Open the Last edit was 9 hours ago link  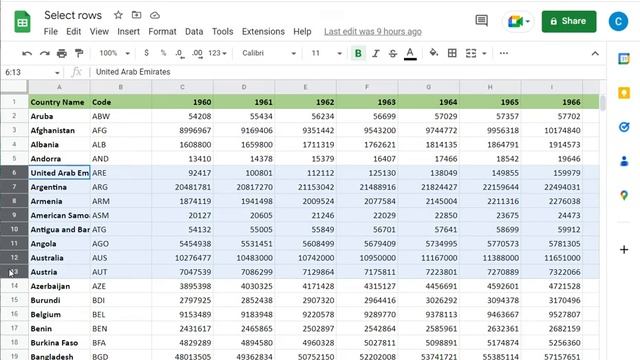(373, 31)
